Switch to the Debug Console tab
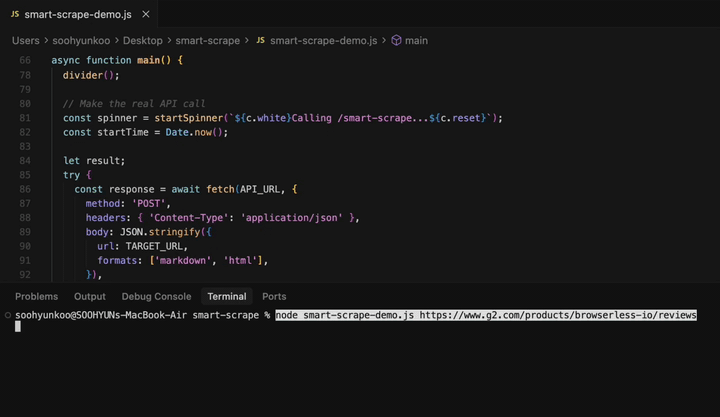 point(156,296)
